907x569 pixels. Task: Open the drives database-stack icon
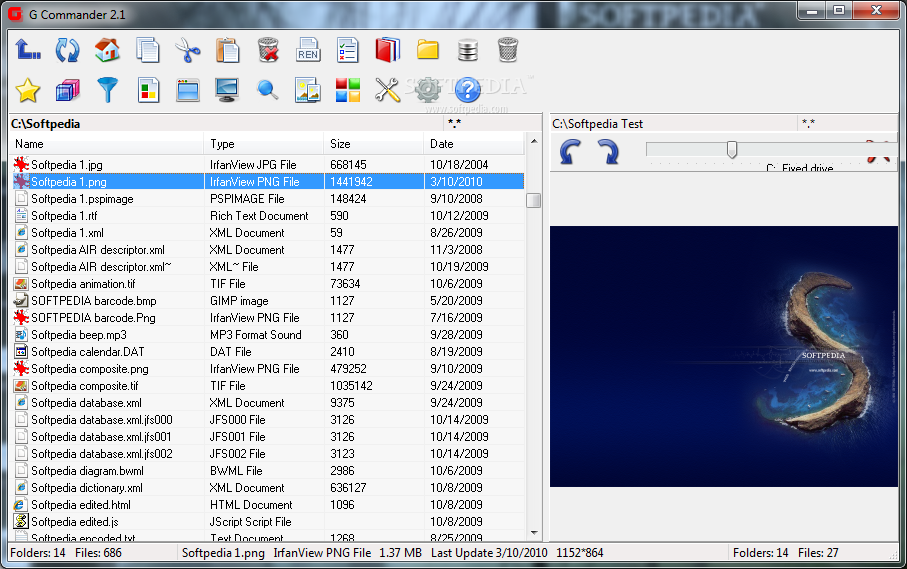[467, 50]
